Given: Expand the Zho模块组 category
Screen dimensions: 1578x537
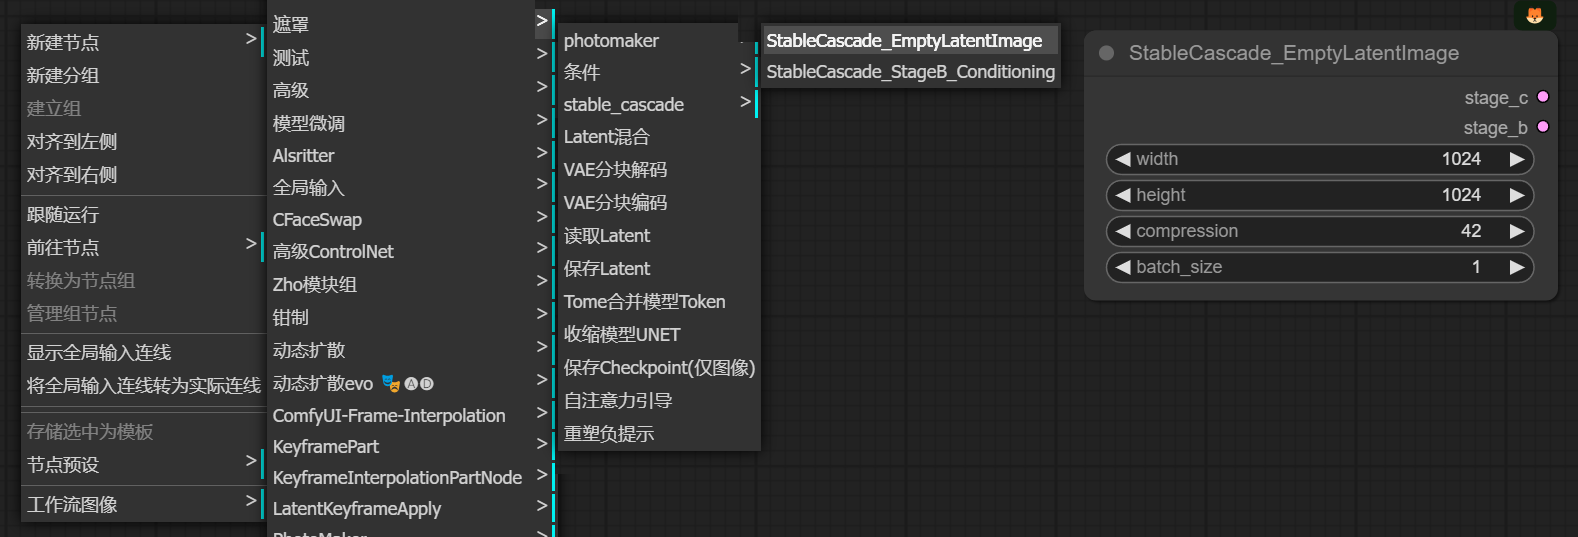Looking at the screenshot, I should (x=411, y=284).
